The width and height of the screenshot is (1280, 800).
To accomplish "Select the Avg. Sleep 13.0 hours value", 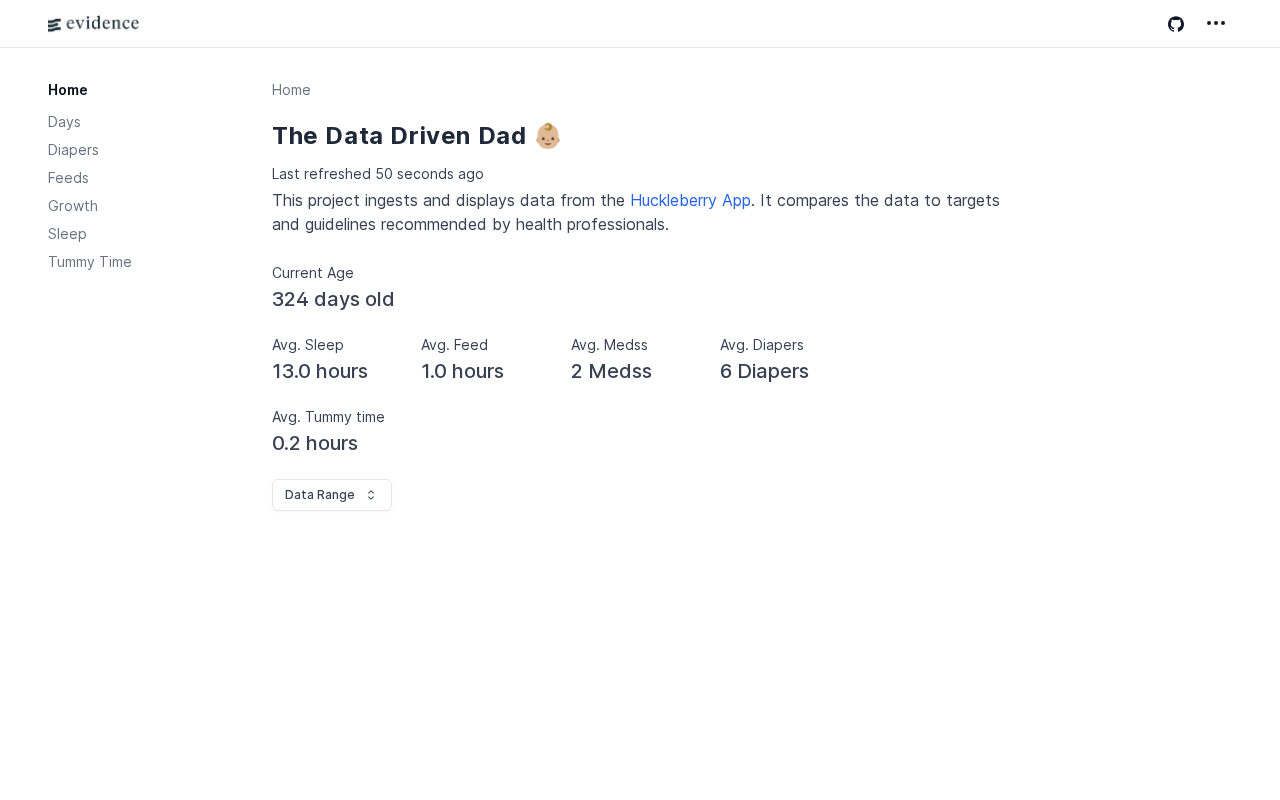I will [x=320, y=371].
